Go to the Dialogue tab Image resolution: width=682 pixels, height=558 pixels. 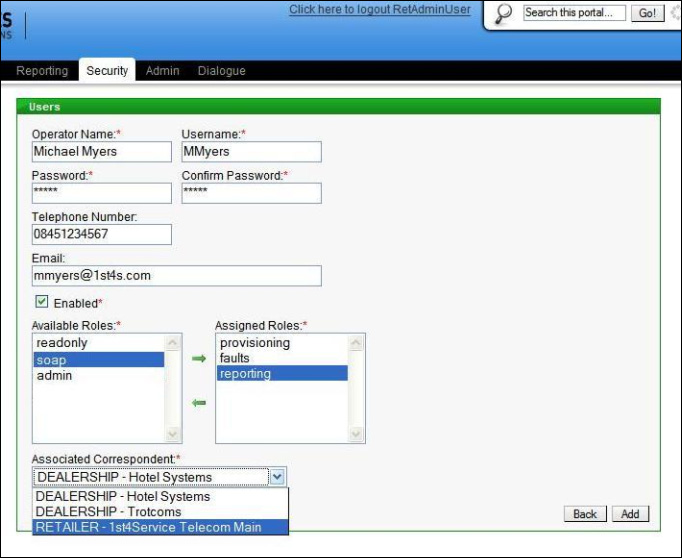(221, 71)
